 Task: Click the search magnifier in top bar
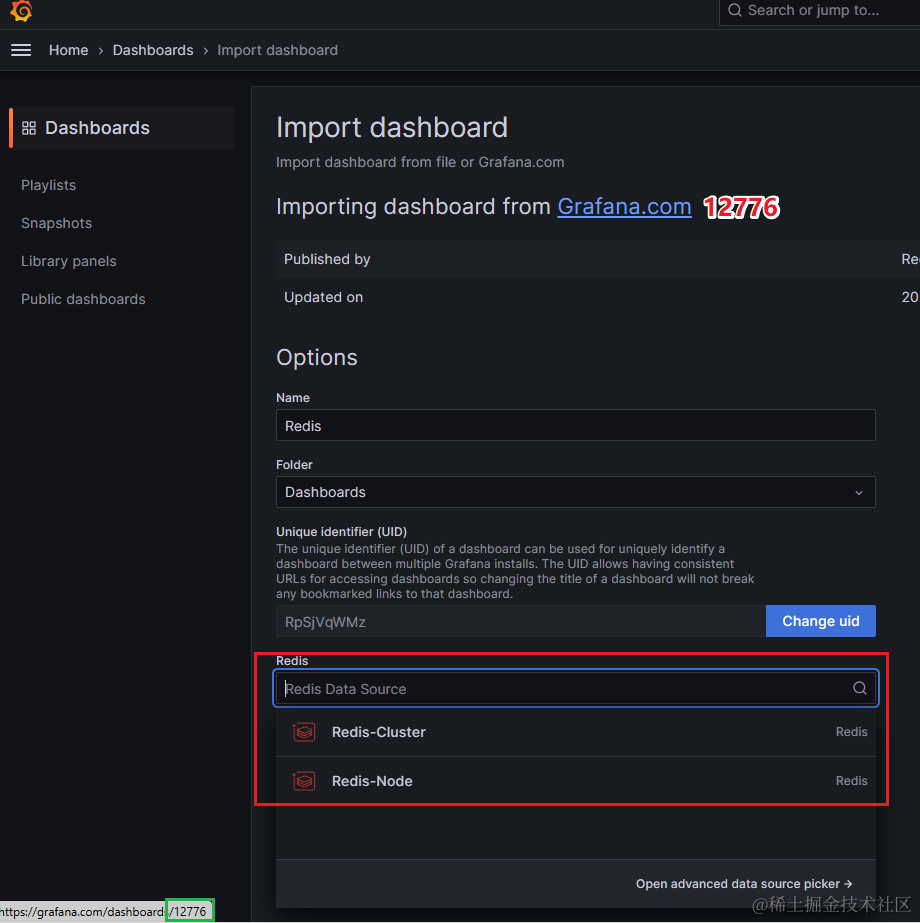click(x=735, y=10)
